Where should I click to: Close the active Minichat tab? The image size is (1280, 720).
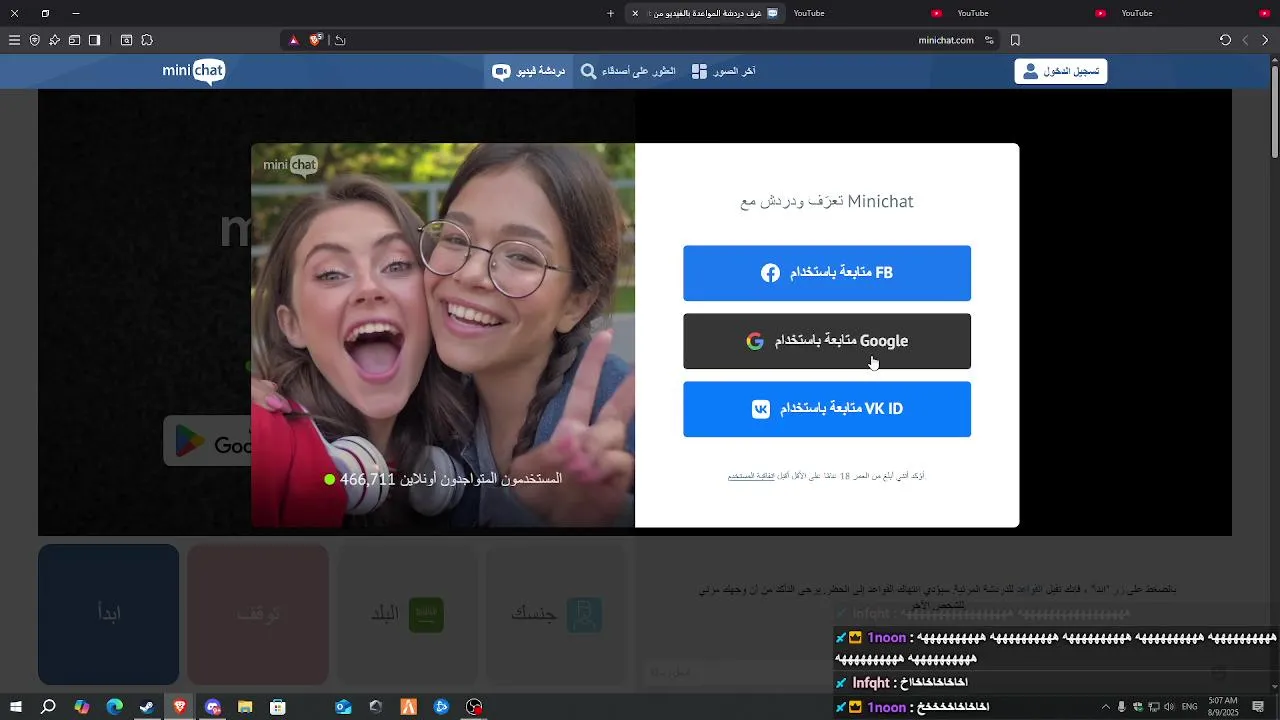click(x=634, y=13)
